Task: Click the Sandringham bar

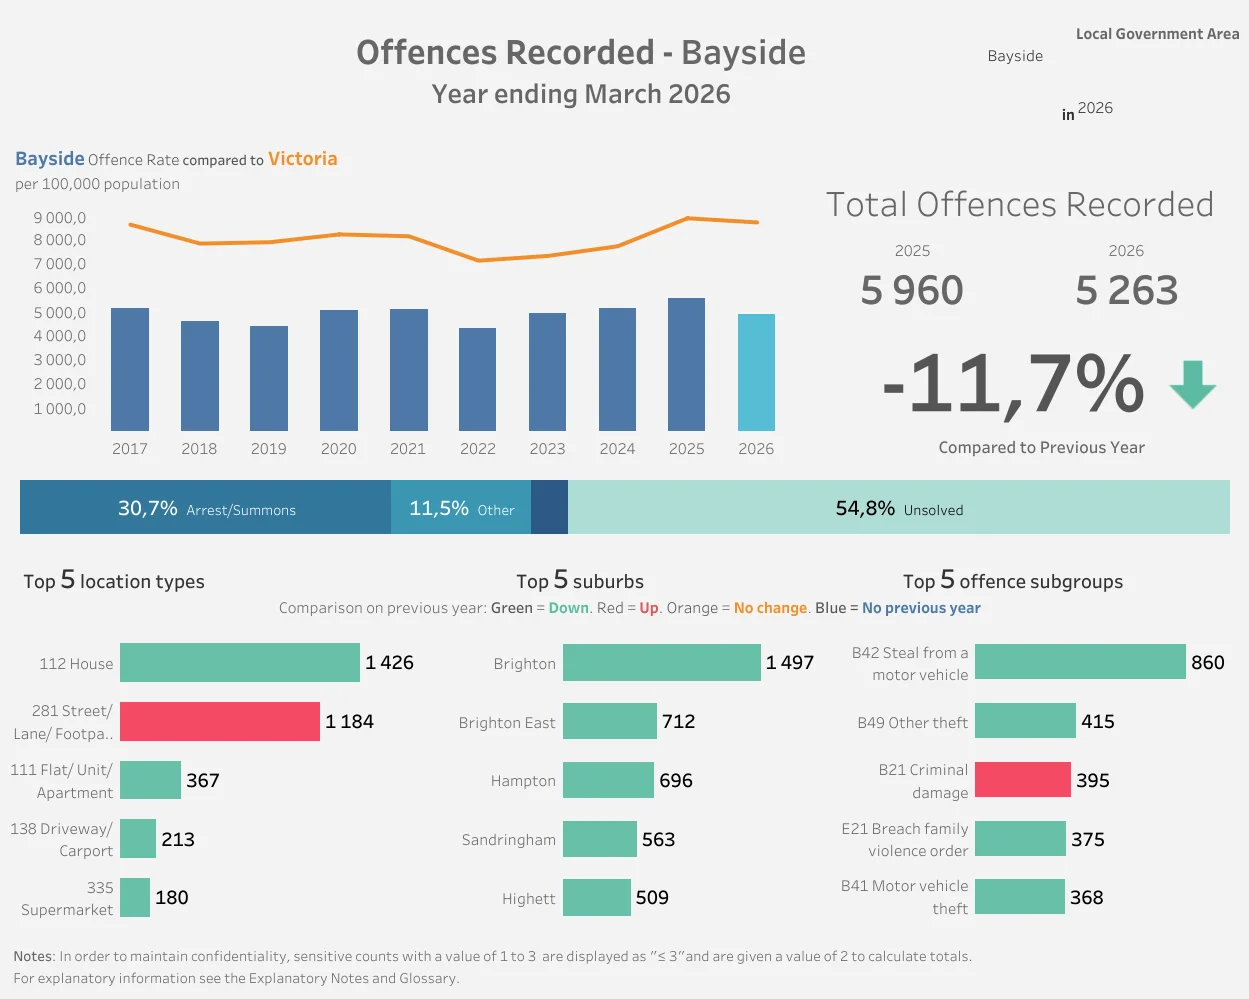Action: 600,839
